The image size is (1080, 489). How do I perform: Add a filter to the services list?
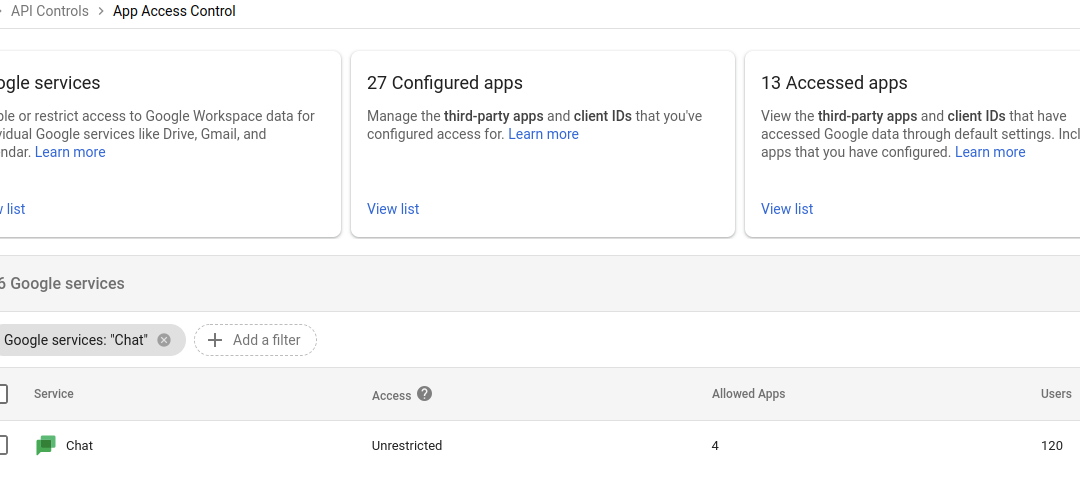(x=256, y=340)
